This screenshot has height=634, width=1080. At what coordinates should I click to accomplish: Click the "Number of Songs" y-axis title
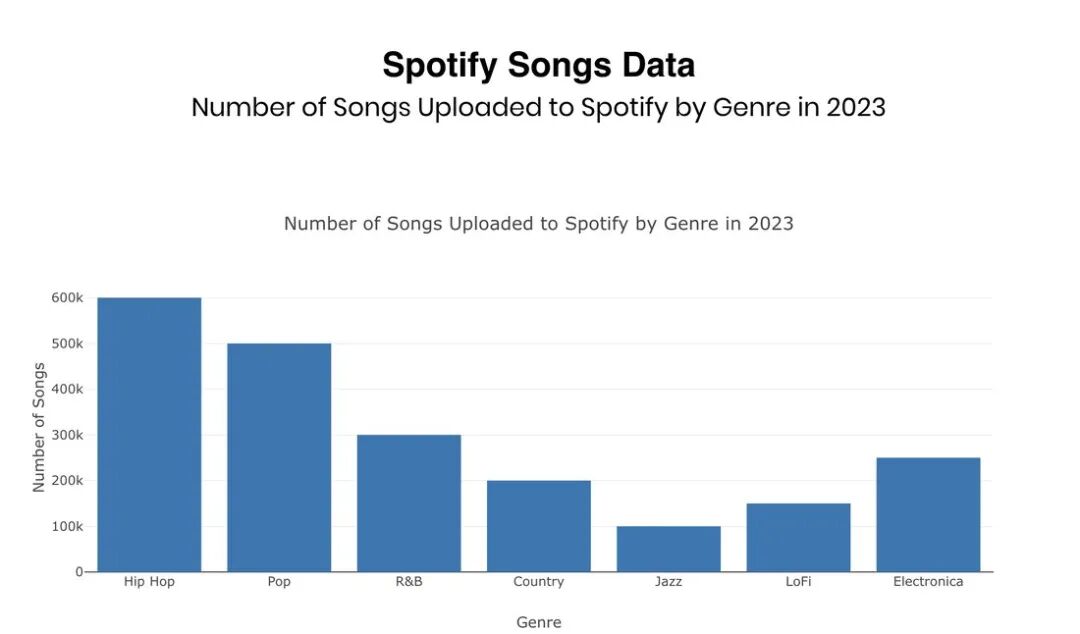tap(39, 427)
